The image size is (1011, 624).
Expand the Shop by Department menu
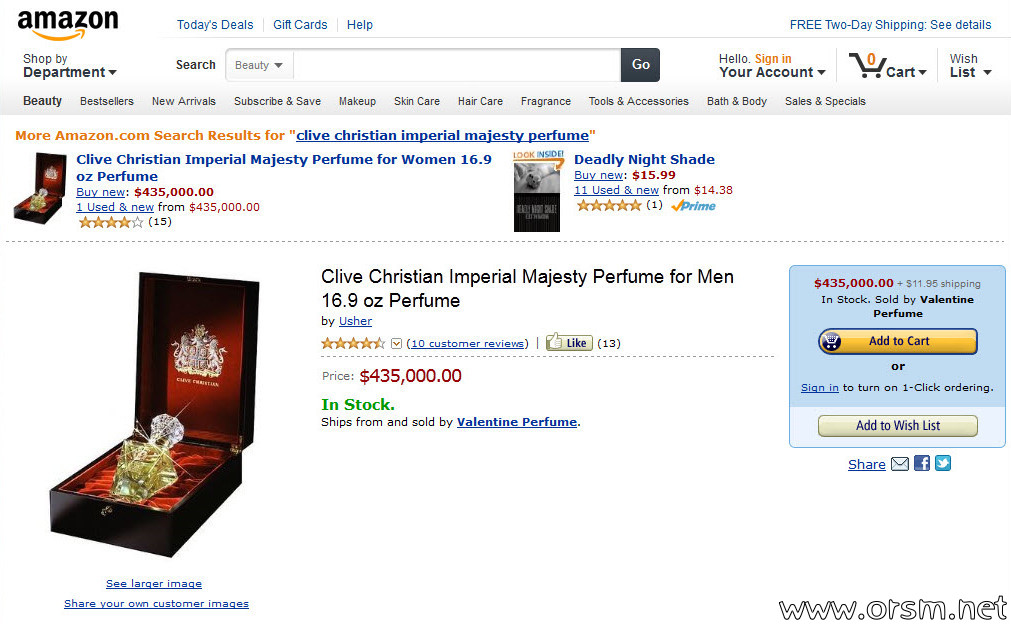[70, 66]
